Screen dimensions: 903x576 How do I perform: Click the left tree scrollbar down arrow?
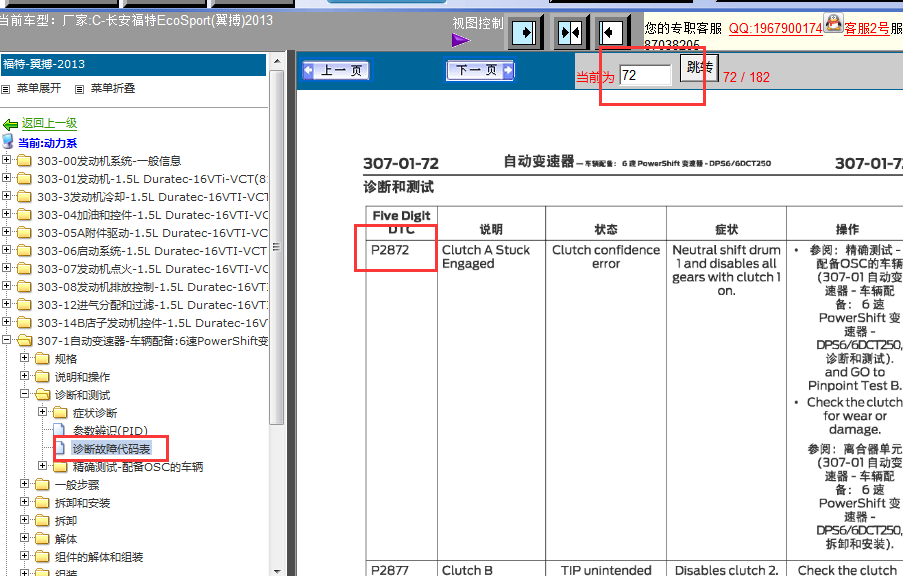[x=277, y=571]
